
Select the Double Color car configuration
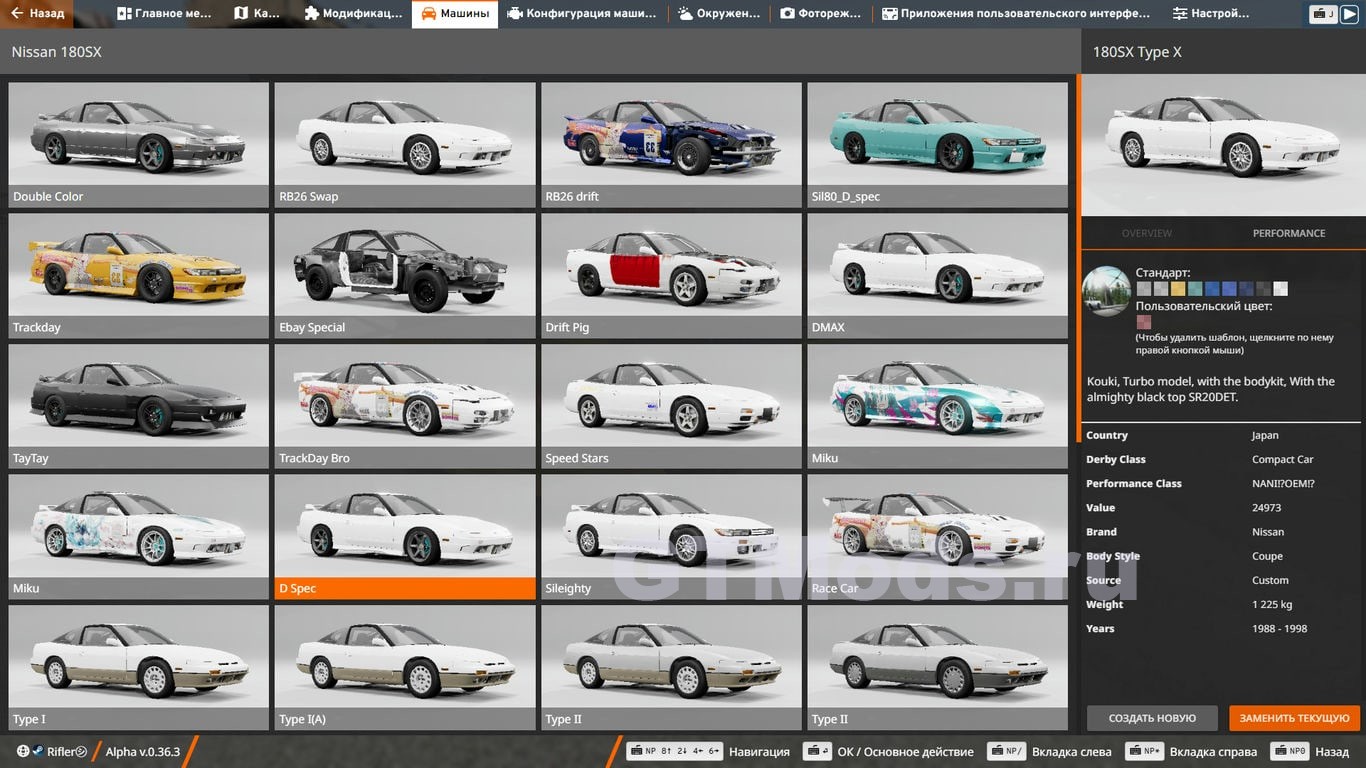point(138,144)
